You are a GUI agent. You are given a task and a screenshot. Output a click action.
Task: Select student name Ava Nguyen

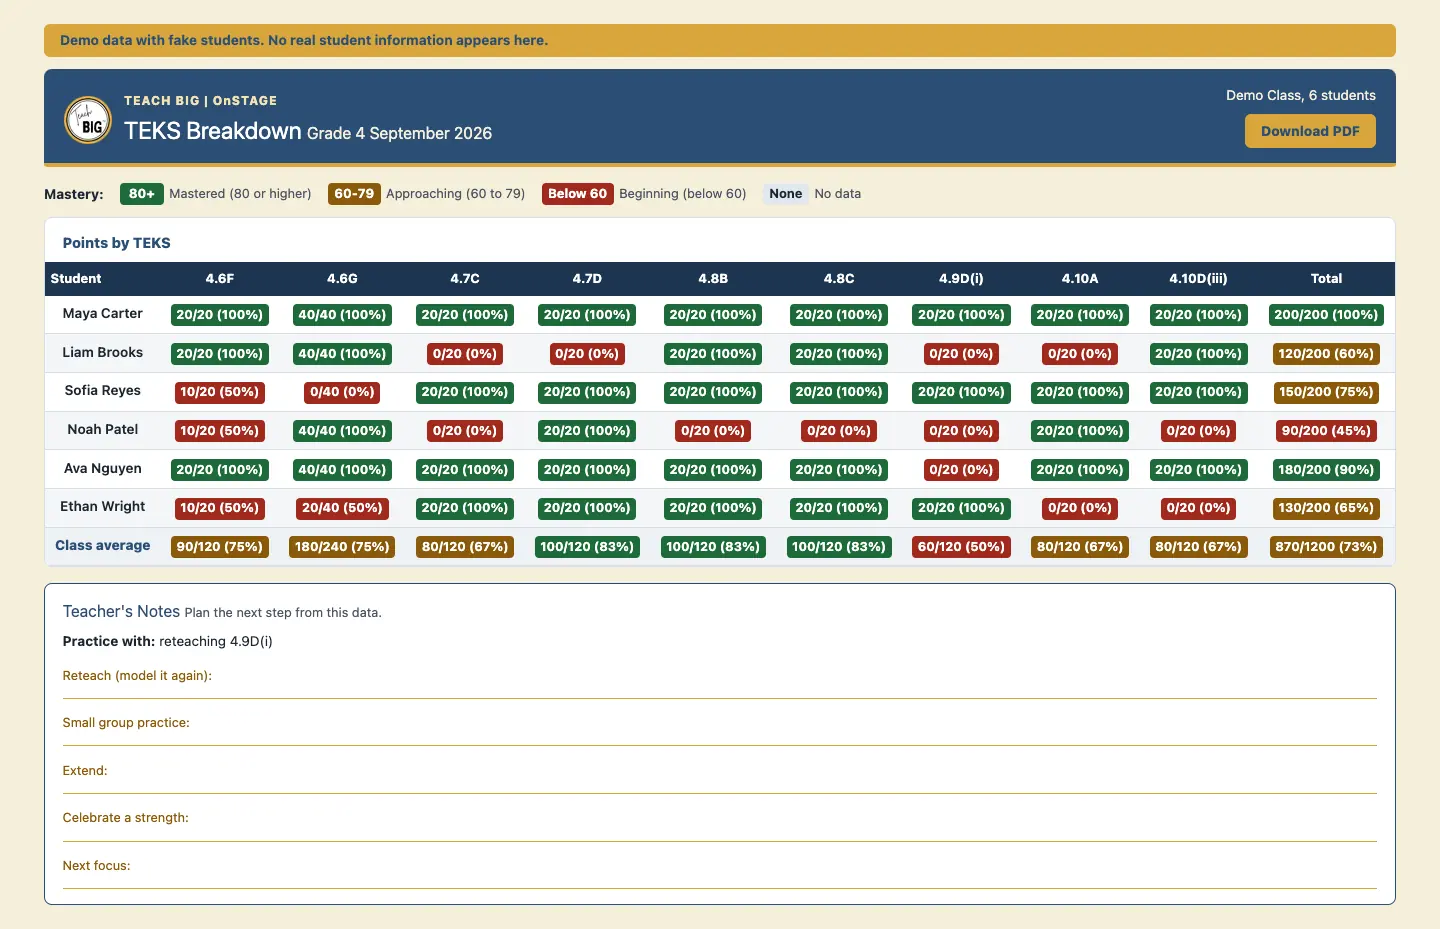pyautogui.click(x=103, y=469)
